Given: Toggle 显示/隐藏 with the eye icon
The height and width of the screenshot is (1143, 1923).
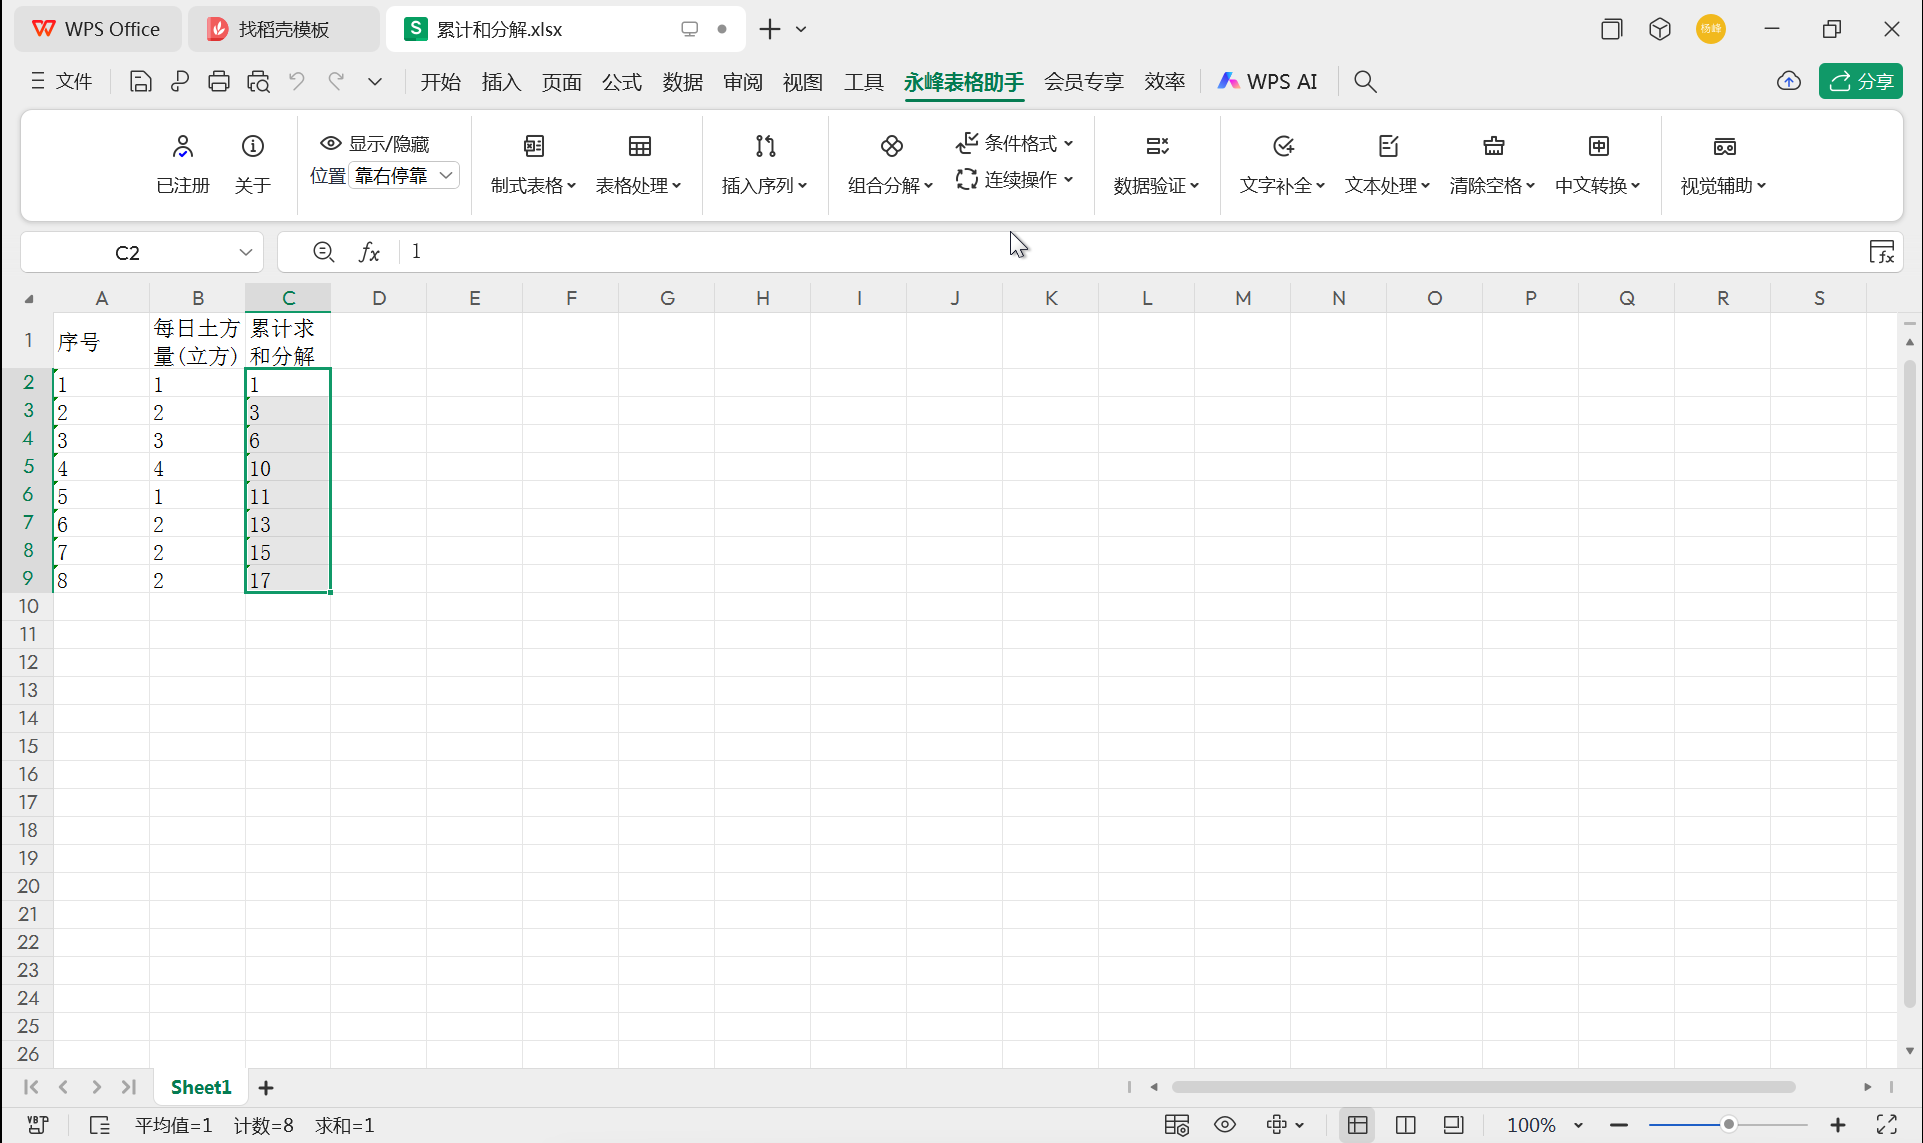Looking at the screenshot, I should 330,143.
